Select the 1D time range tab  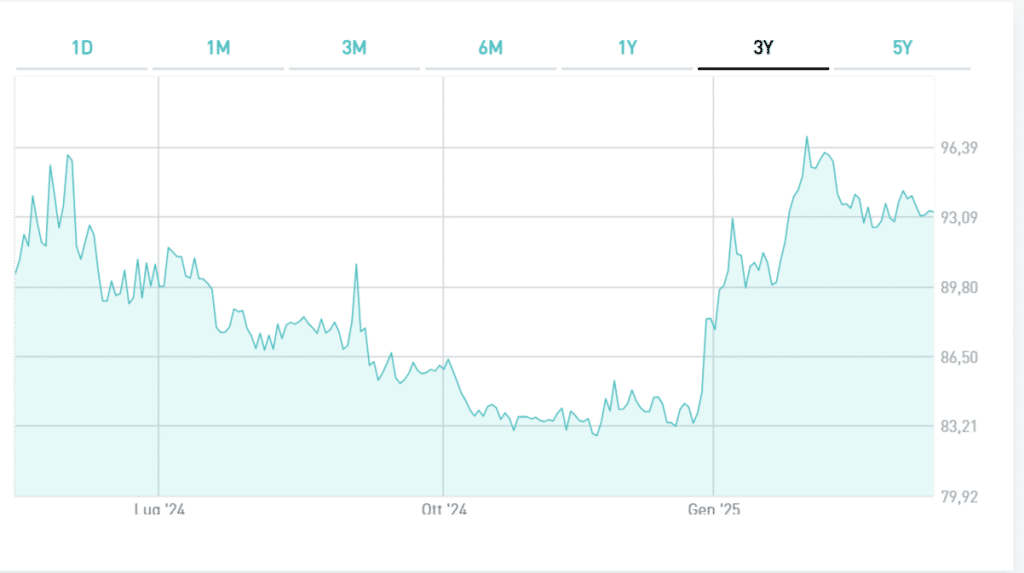[82, 48]
